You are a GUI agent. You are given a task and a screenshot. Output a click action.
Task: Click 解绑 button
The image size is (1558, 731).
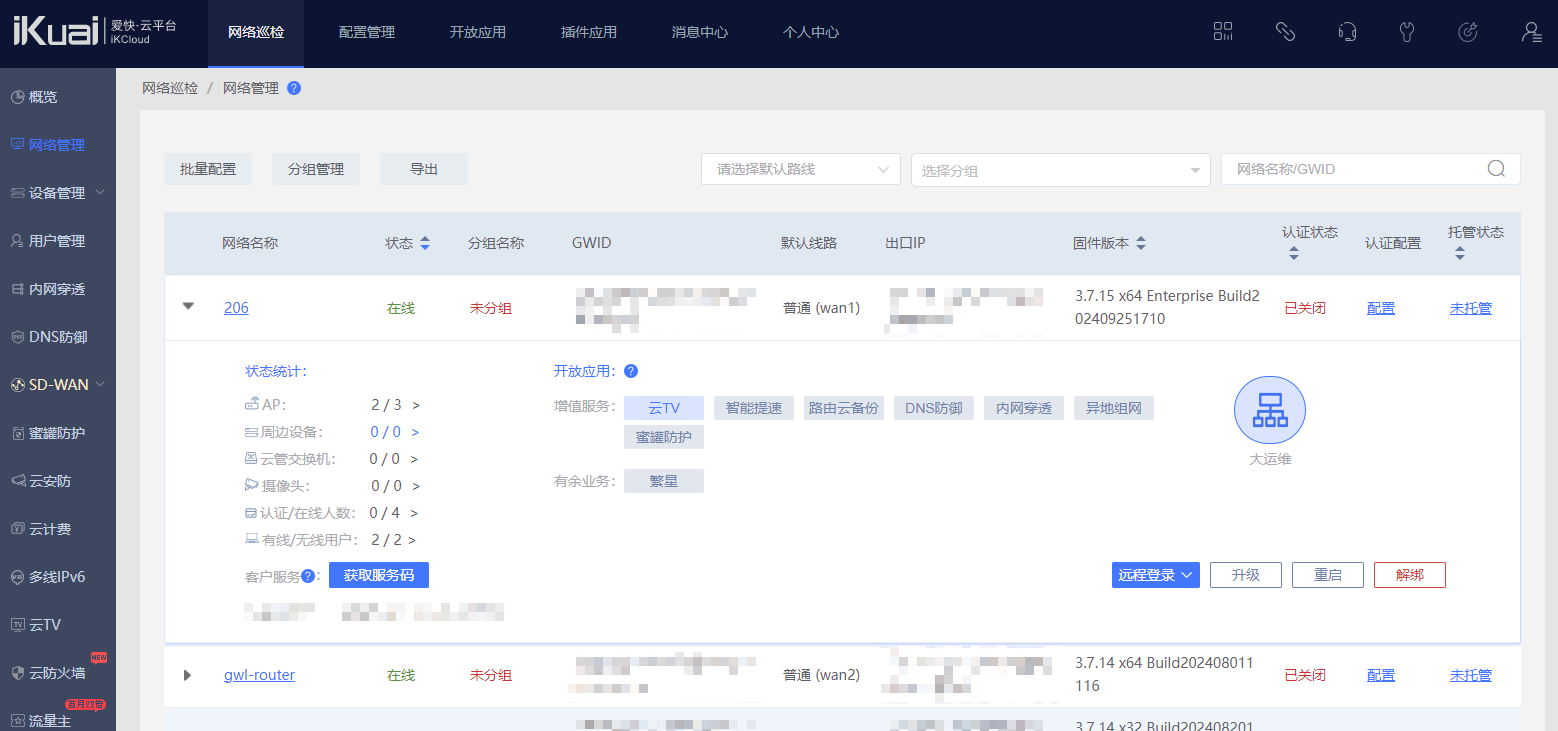(x=1410, y=575)
